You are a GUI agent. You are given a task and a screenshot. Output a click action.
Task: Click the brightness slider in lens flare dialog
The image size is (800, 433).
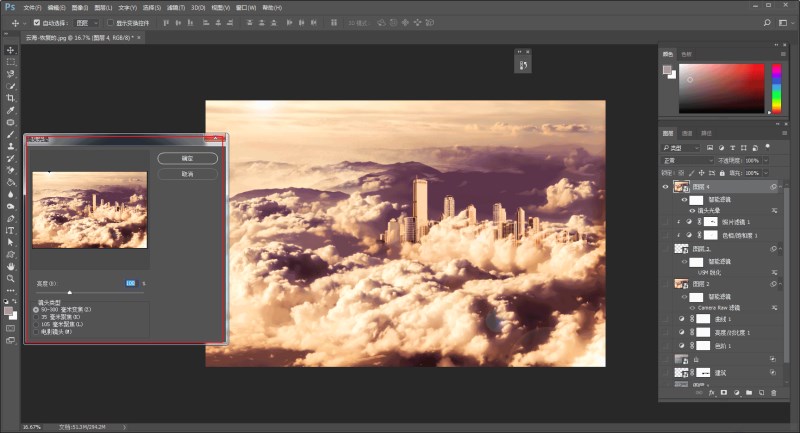point(70,291)
